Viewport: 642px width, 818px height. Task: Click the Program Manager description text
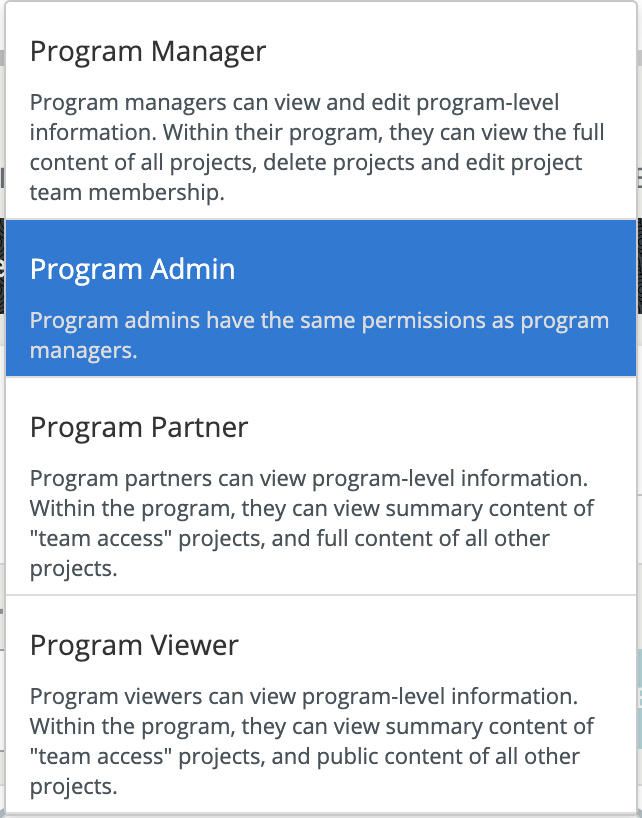(312, 148)
